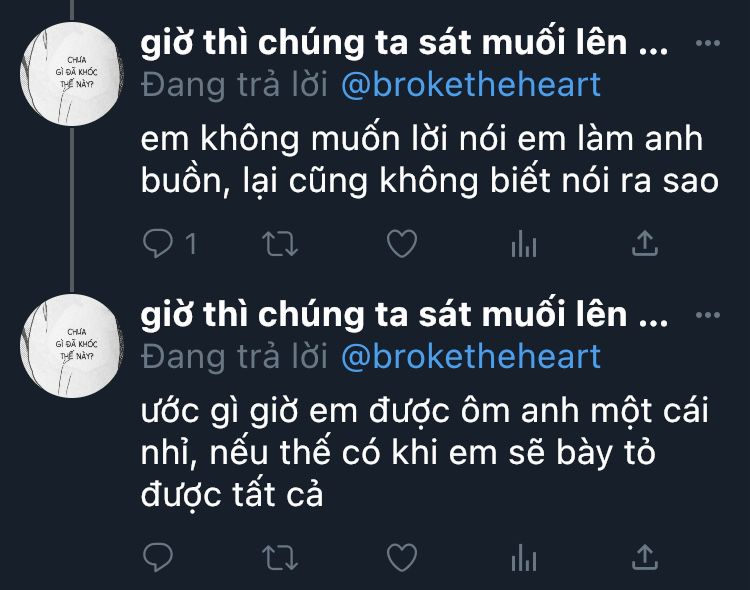Like the second tweet about "ôm anh"
The image size is (750, 590).
click(402, 557)
